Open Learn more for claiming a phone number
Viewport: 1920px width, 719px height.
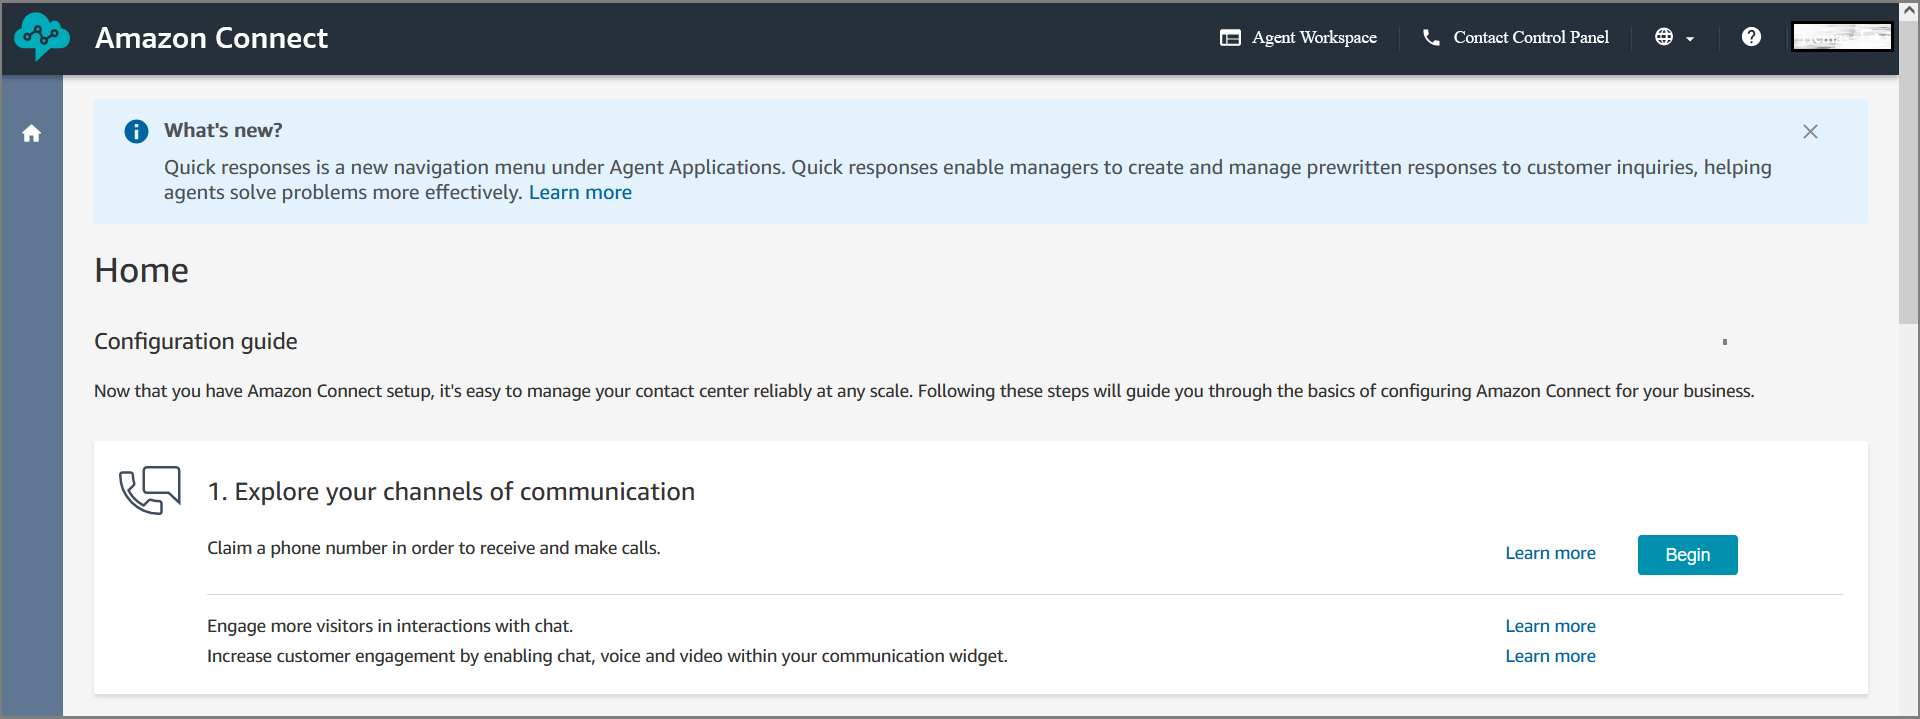1550,553
